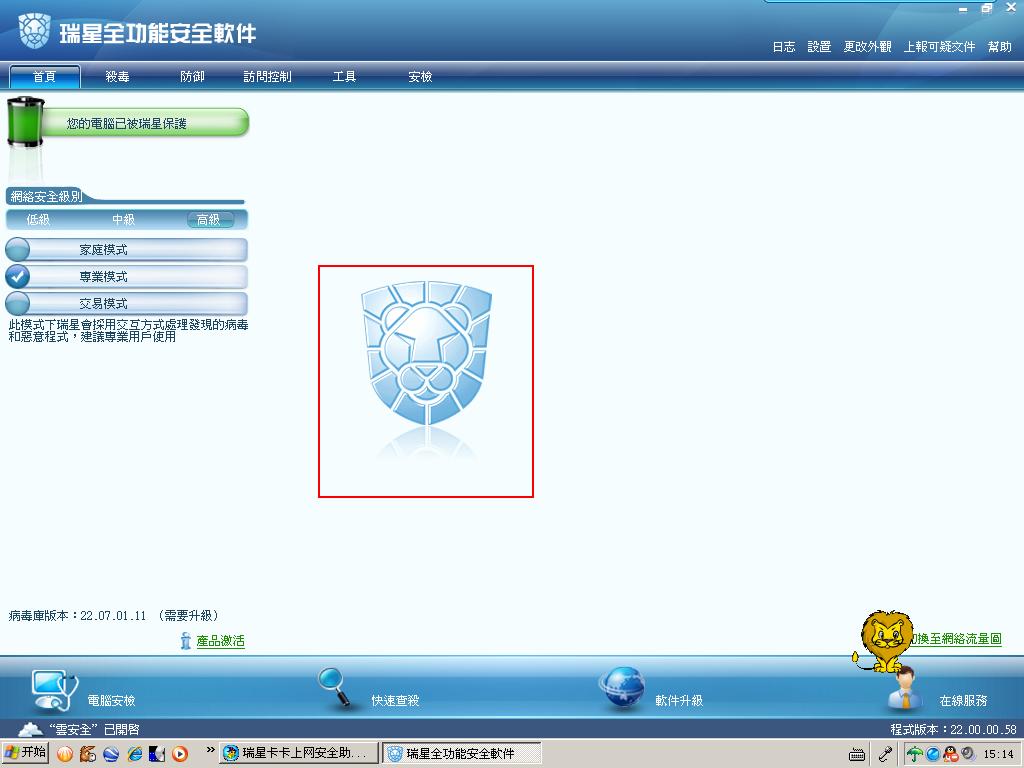This screenshot has width=1024, height=768.
Task: Click the keyboard icon in the taskbar
Action: click(x=857, y=754)
